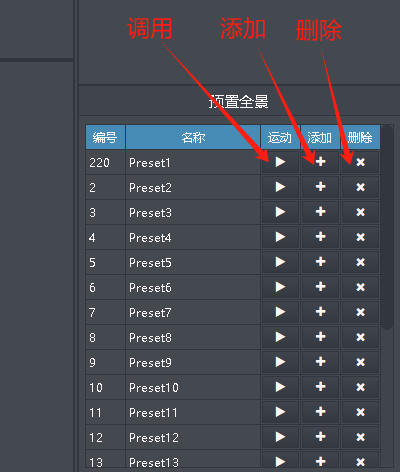This screenshot has width=400, height=472.
Task: Call Preset1 with the play icon
Action: pos(280,162)
